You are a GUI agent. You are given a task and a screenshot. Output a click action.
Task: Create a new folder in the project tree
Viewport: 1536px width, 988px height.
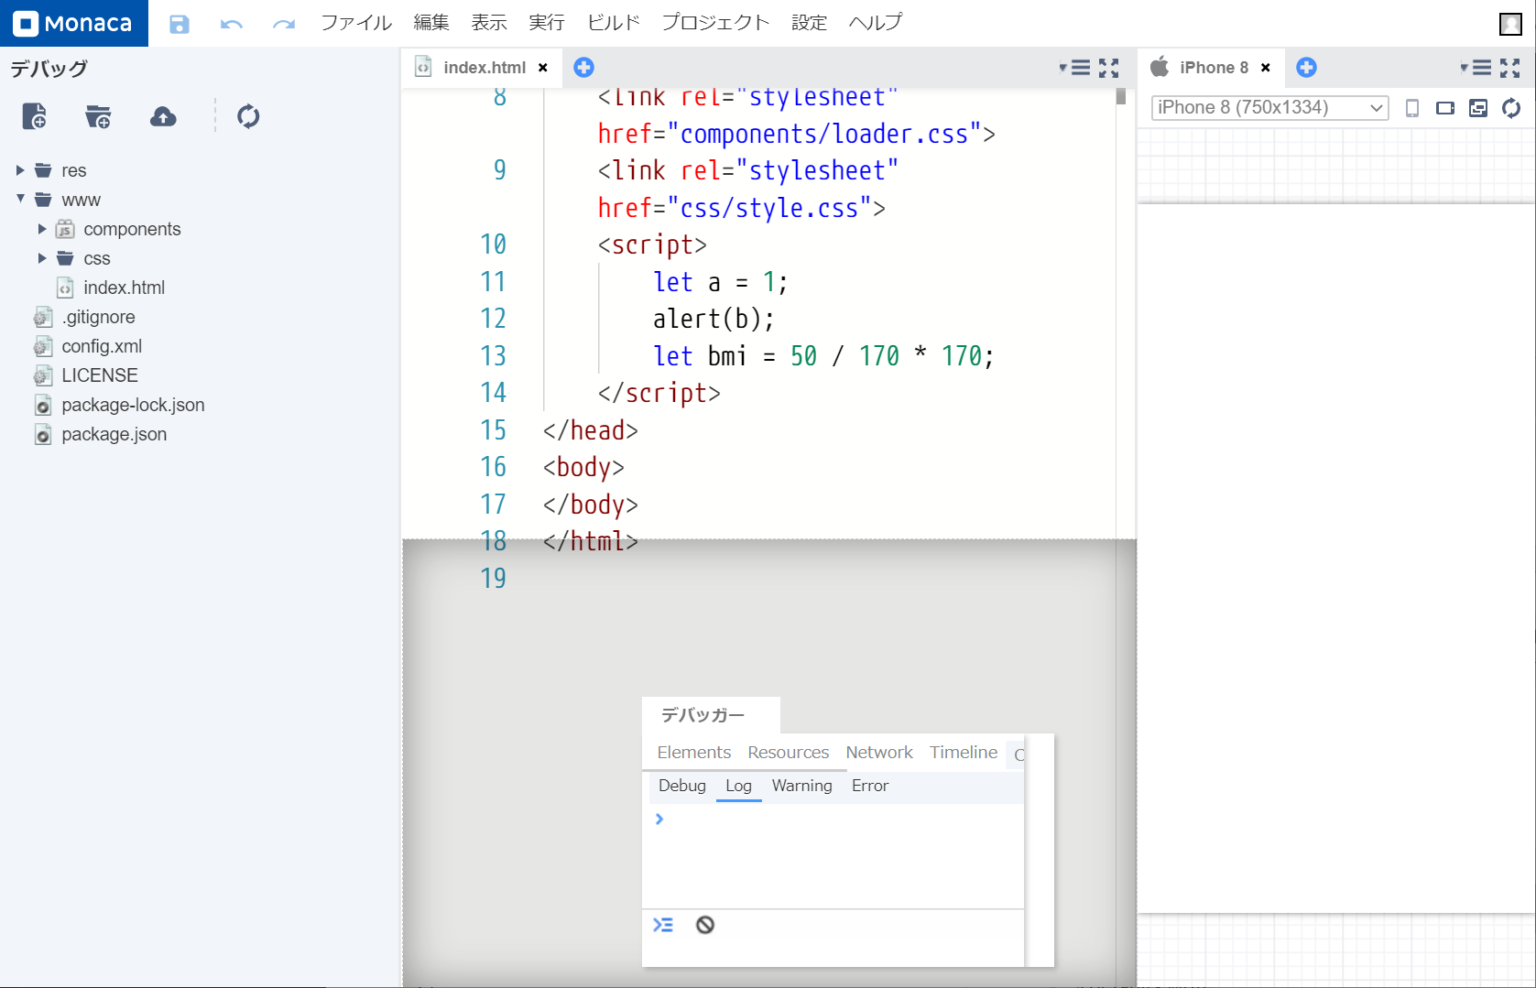tap(97, 115)
